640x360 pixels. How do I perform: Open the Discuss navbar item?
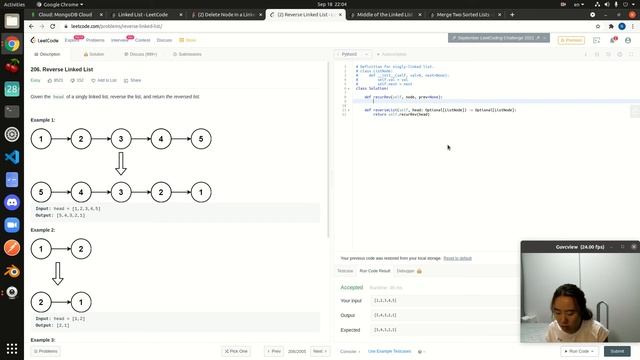pos(164,40)
